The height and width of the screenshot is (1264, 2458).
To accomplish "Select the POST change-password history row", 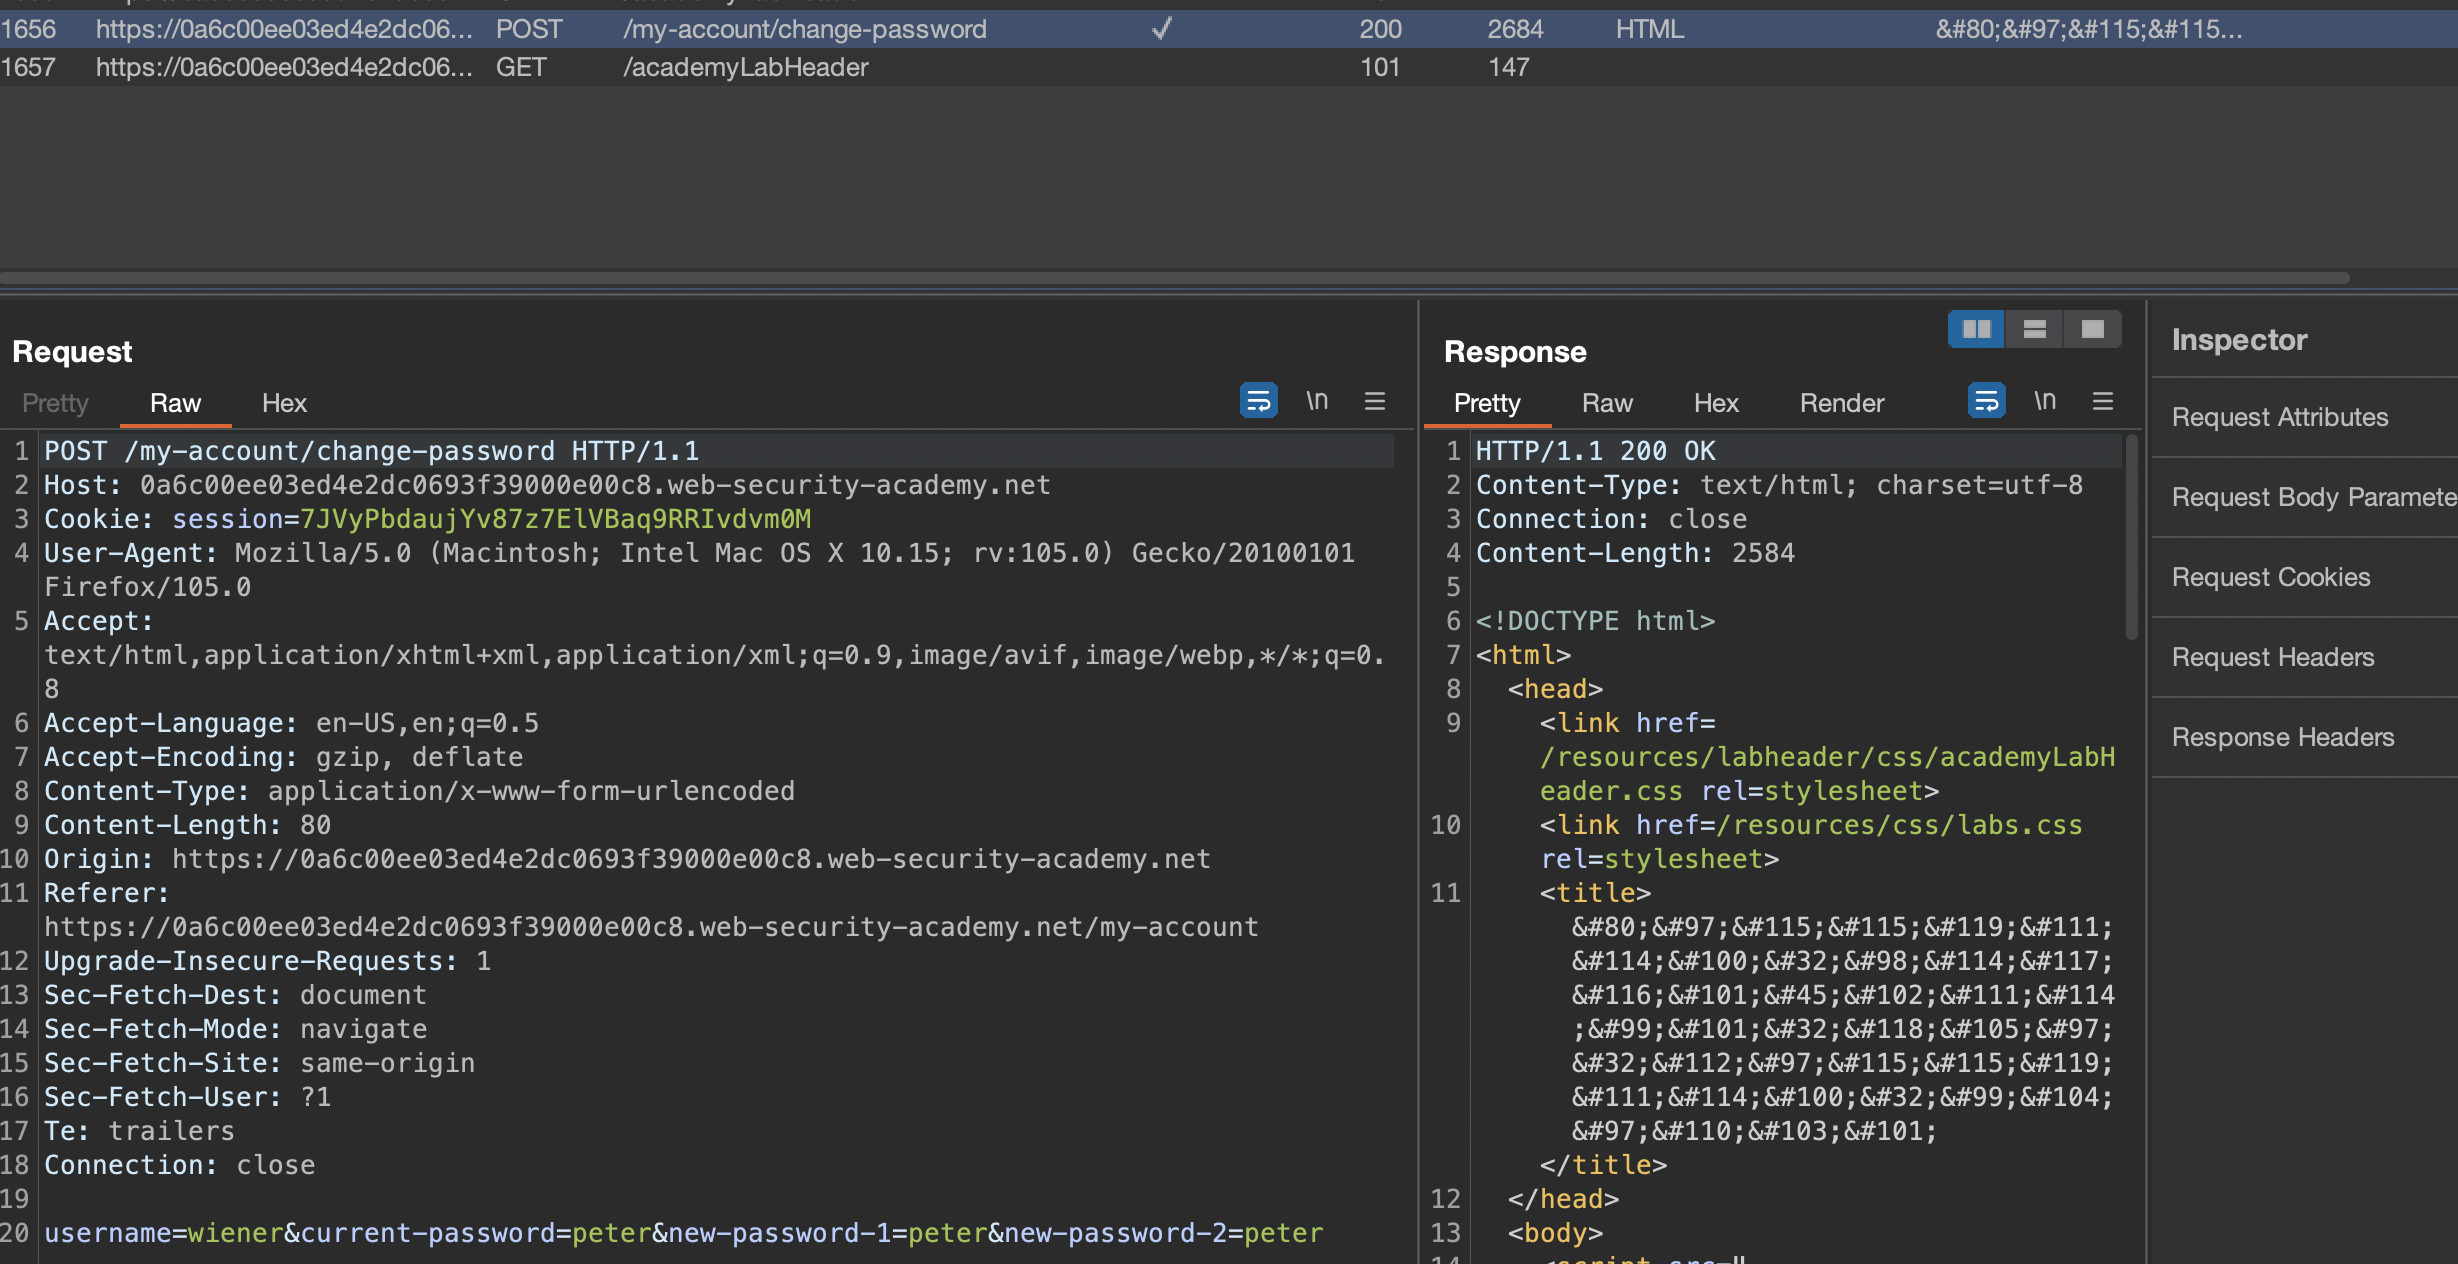I will (x=804, y=29).
